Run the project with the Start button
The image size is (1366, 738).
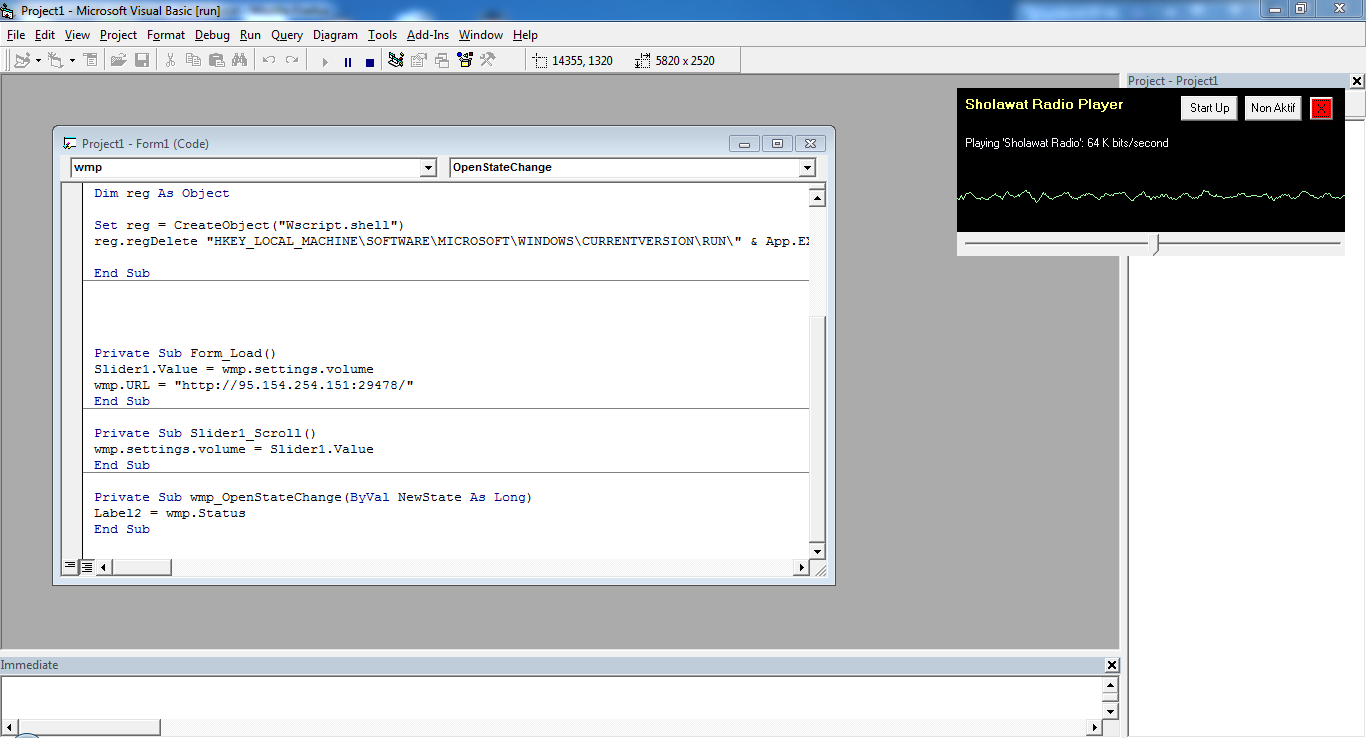coord(324,60)
